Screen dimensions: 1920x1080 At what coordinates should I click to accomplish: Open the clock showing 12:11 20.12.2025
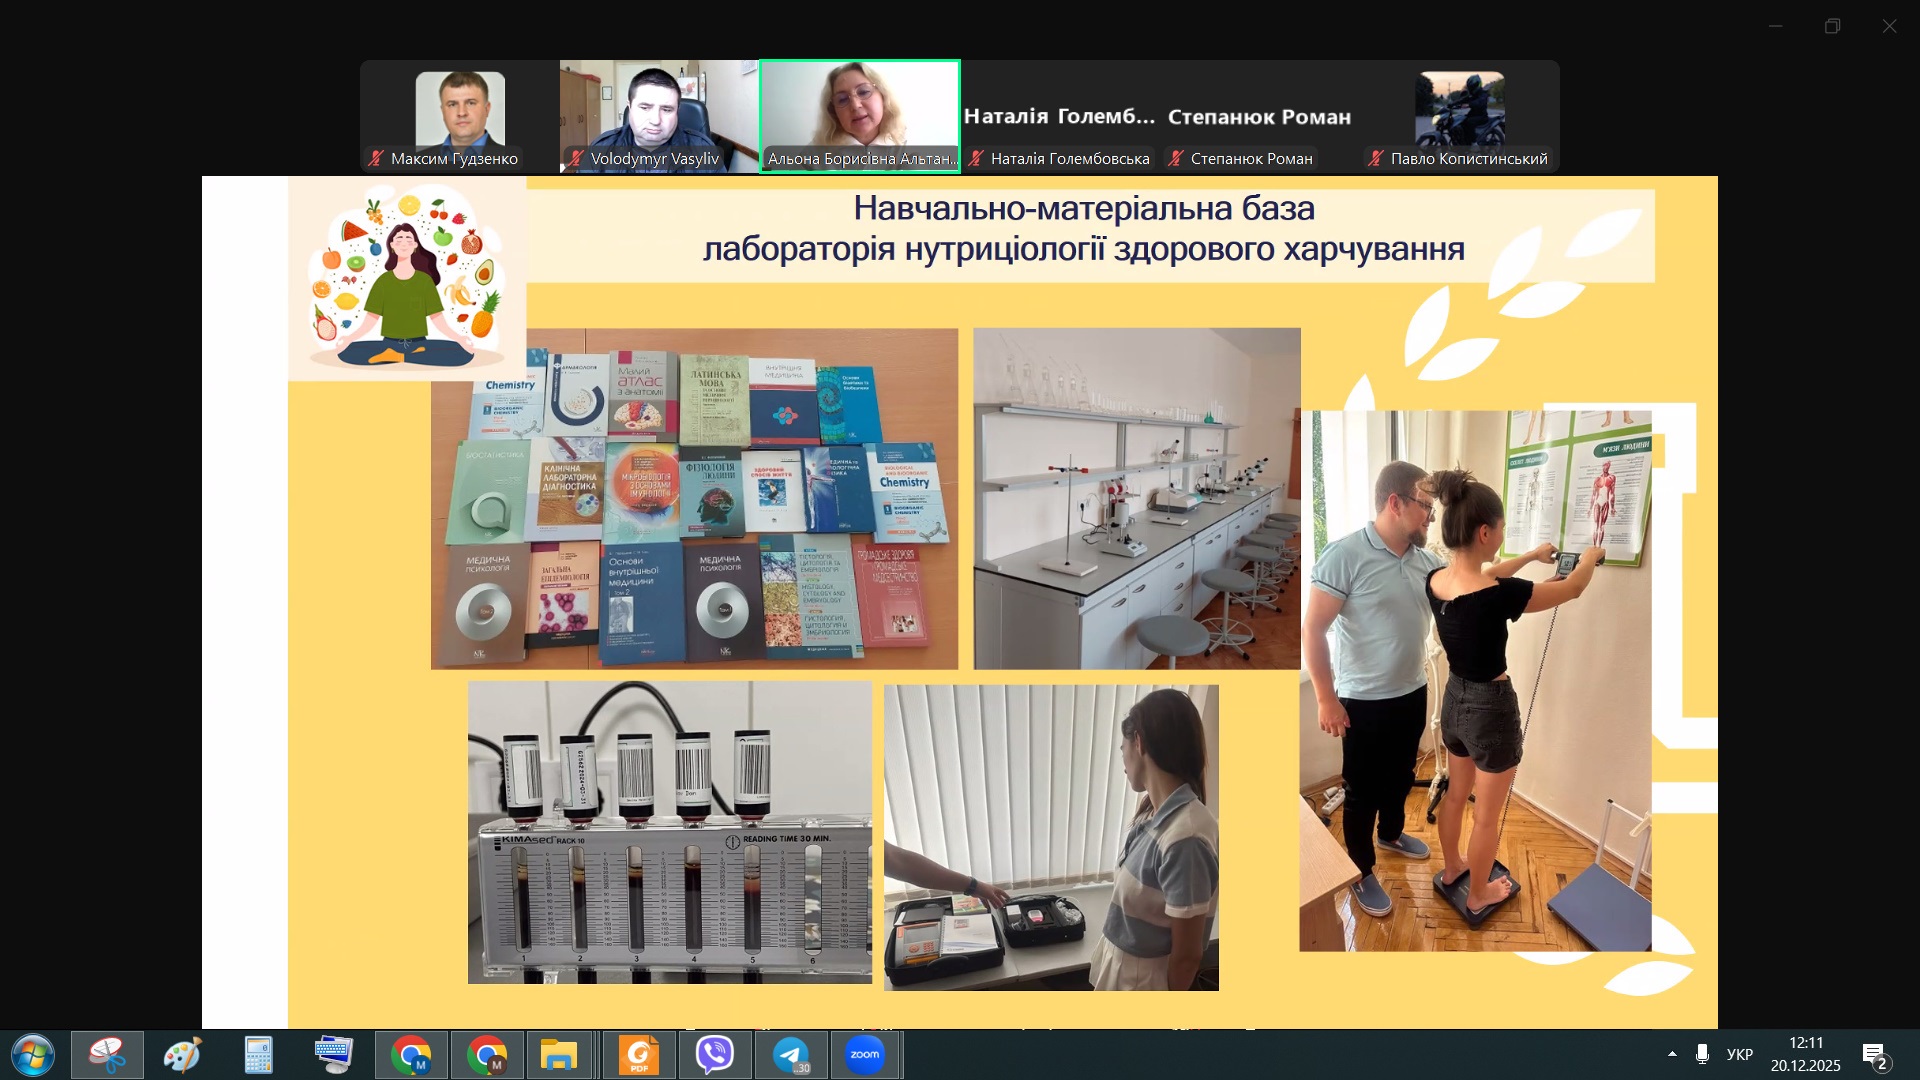tap(1805, 1054)
